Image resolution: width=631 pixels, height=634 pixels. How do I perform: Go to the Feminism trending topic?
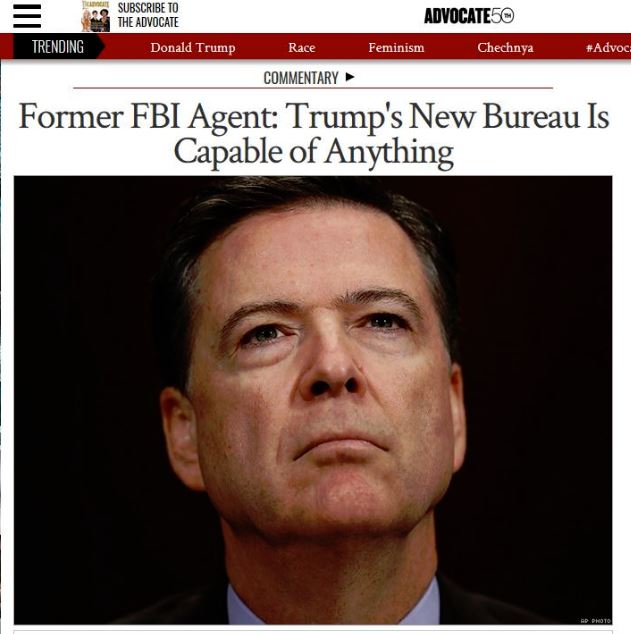pyautogui.click(x=396, y=48)
